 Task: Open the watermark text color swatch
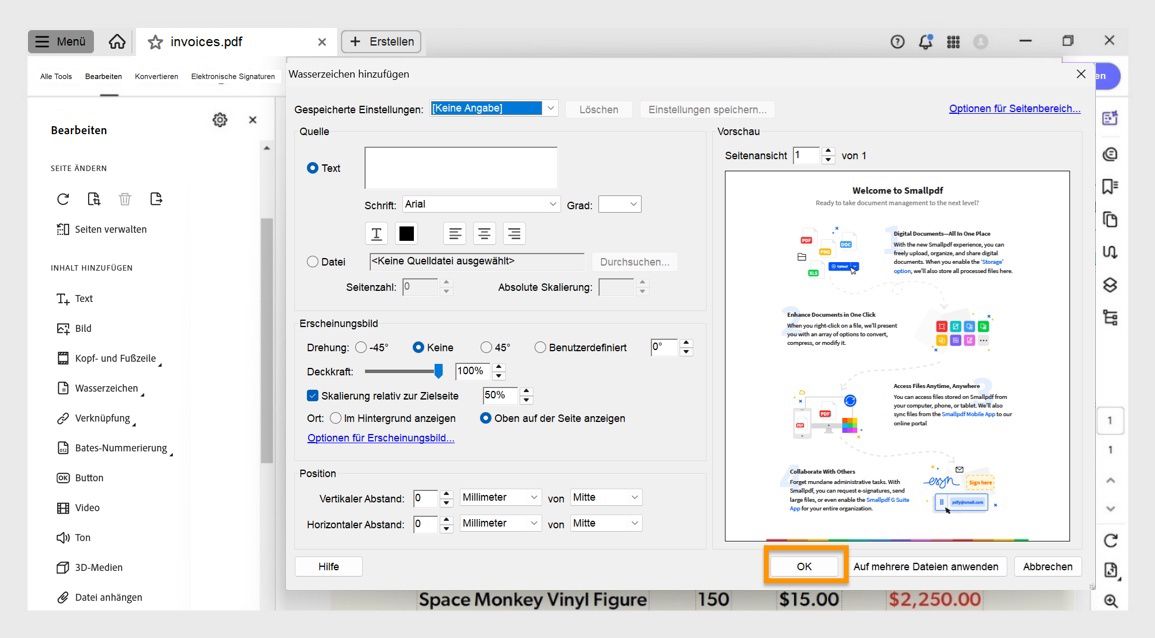click(x=405, y=233)
